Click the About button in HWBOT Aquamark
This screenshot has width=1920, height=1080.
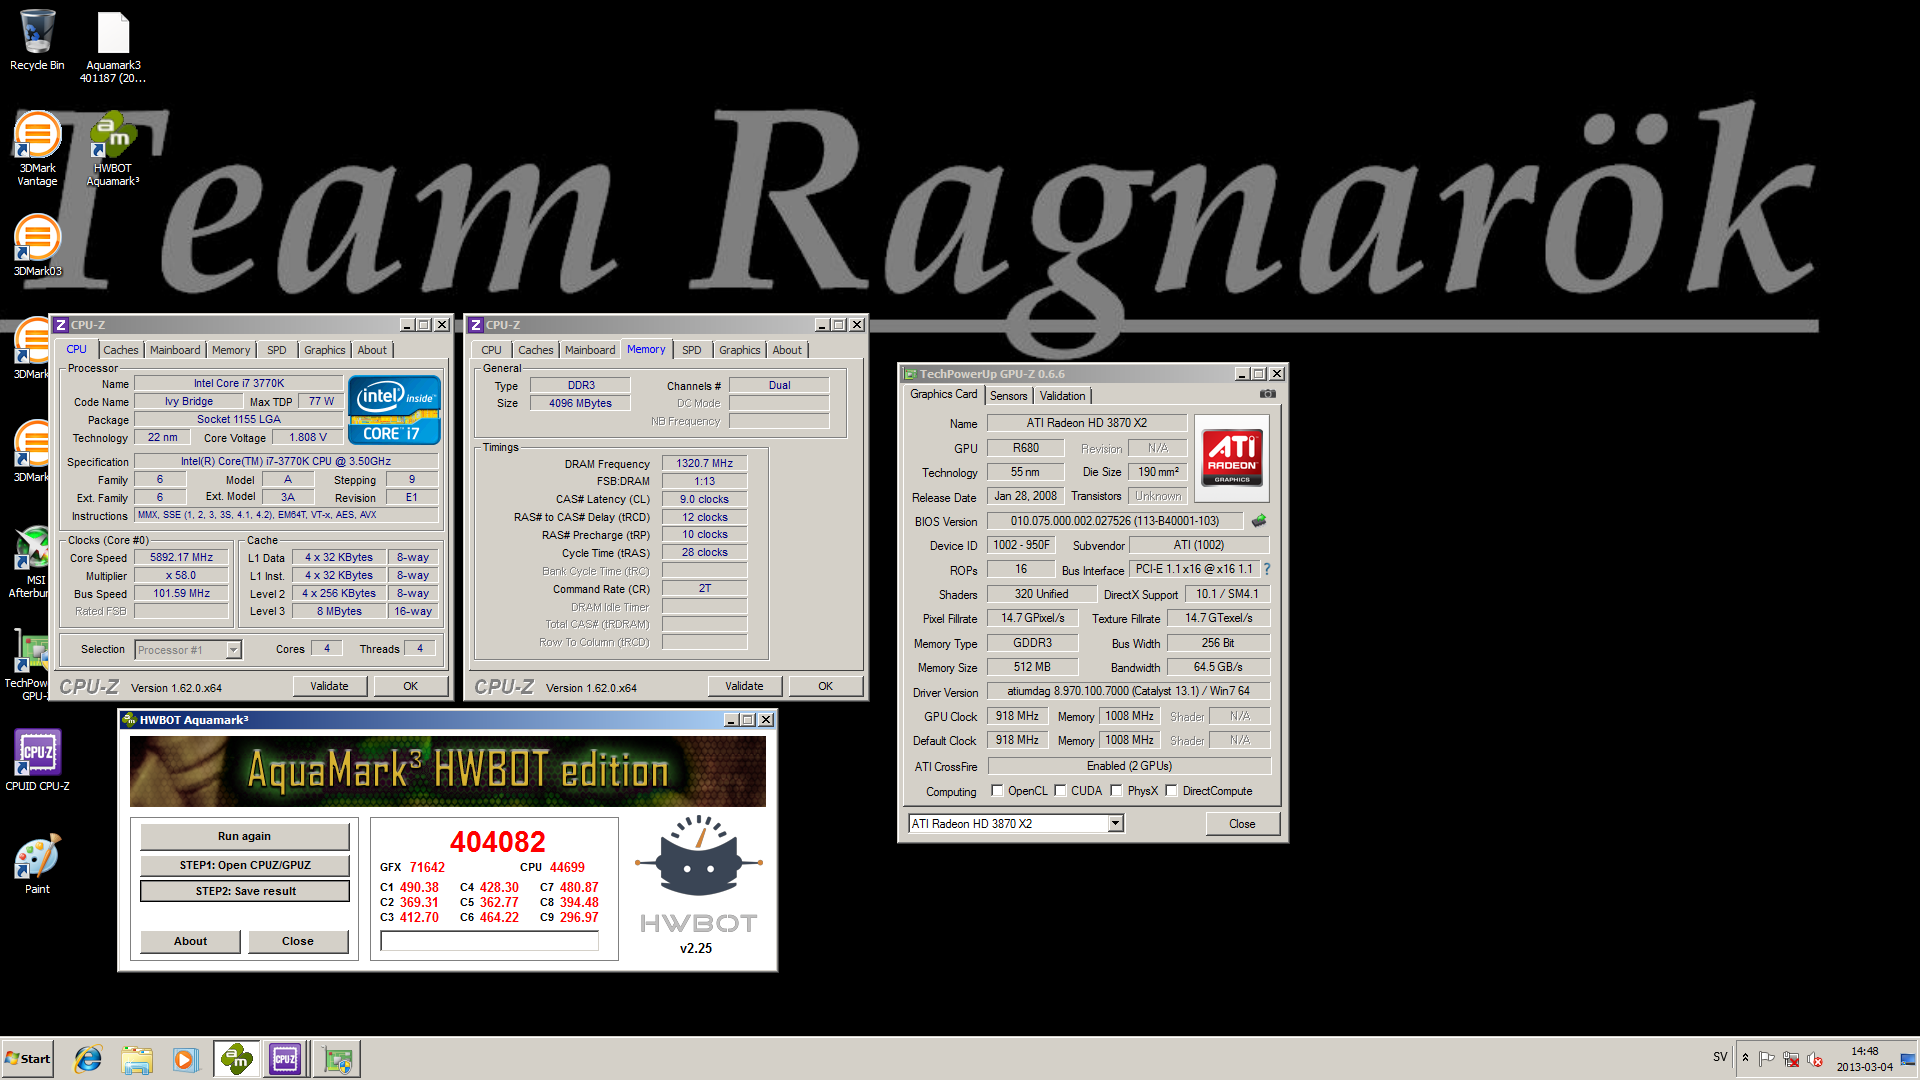pyautogui.click(x=190, y=941)
